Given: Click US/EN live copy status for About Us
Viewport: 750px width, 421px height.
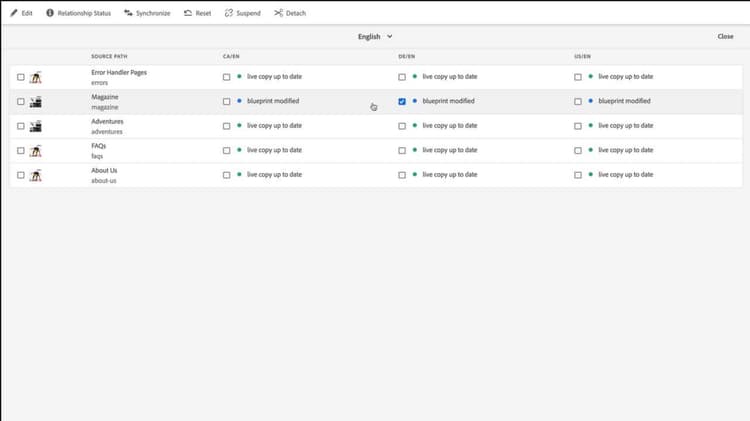Looking at the screenshot, I should pyautogui.click(x=626, y=175).
